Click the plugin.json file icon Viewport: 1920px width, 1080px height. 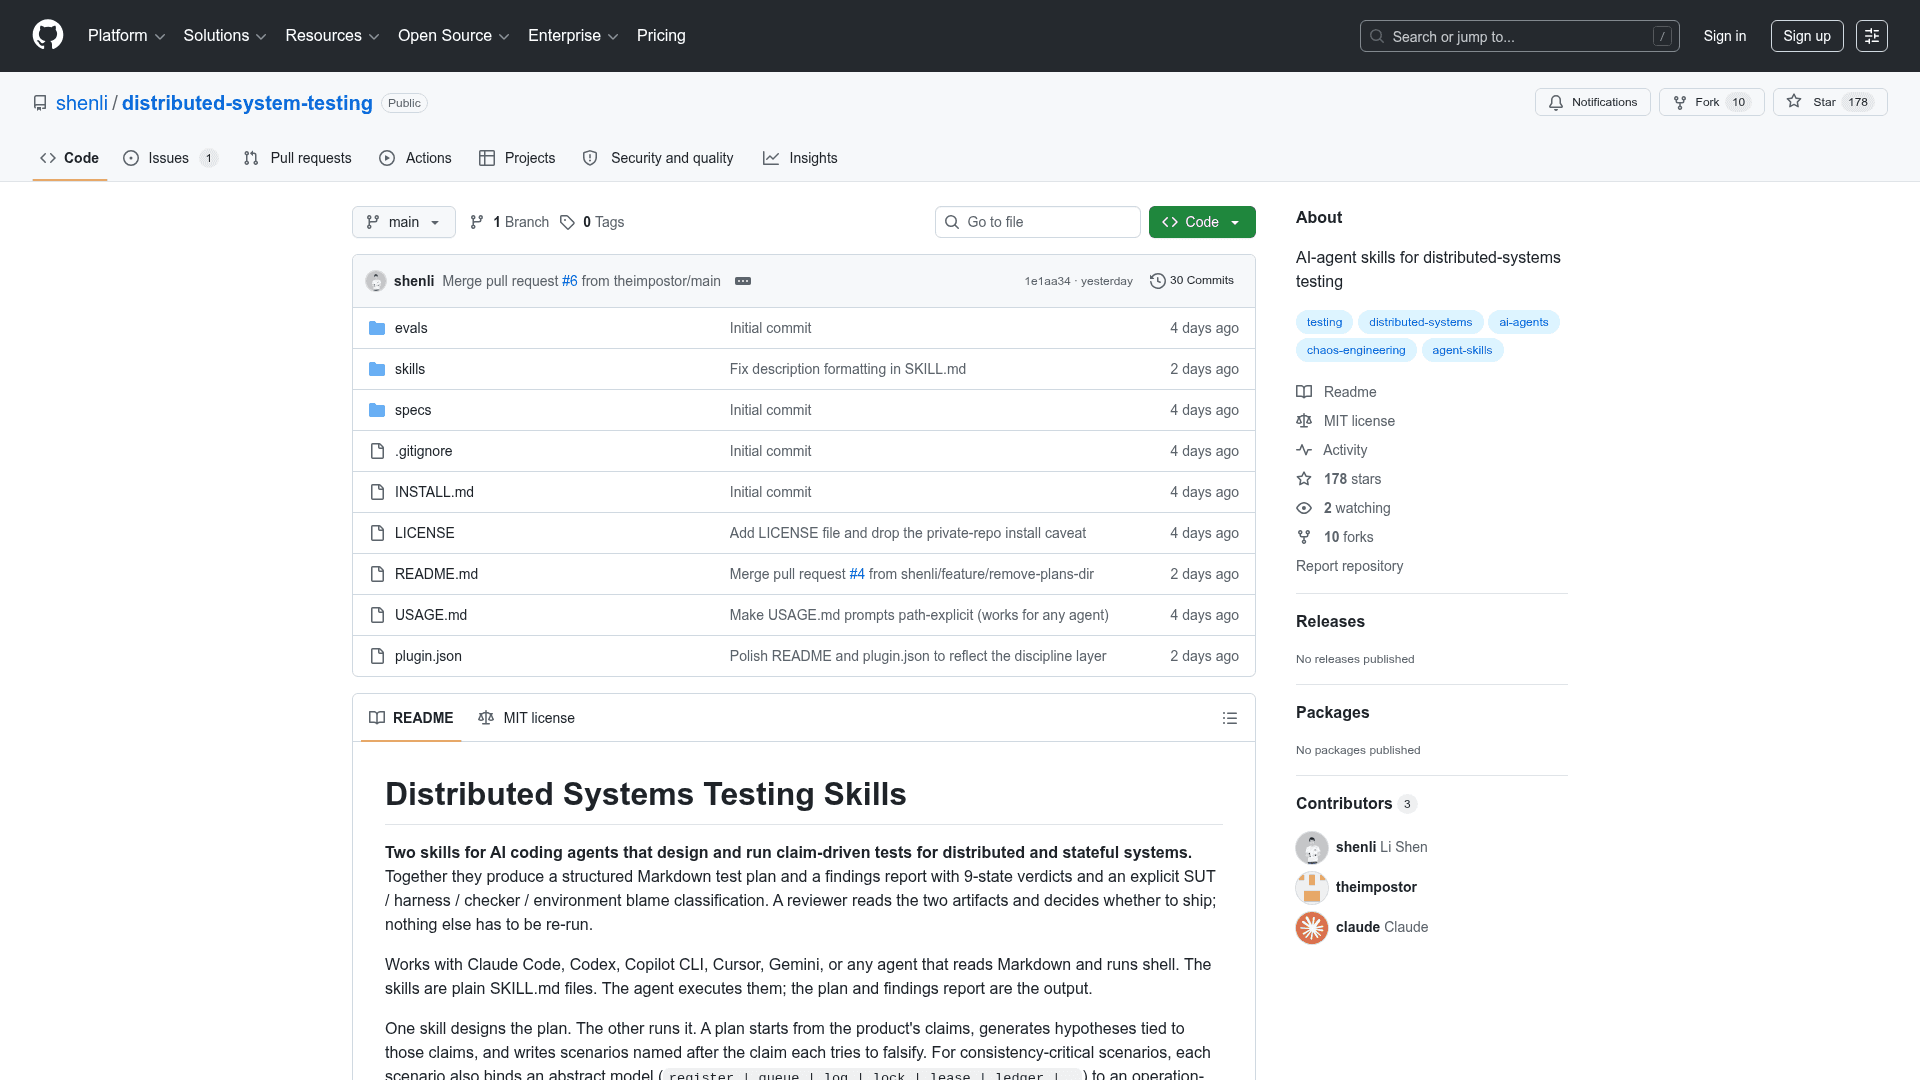377,656
